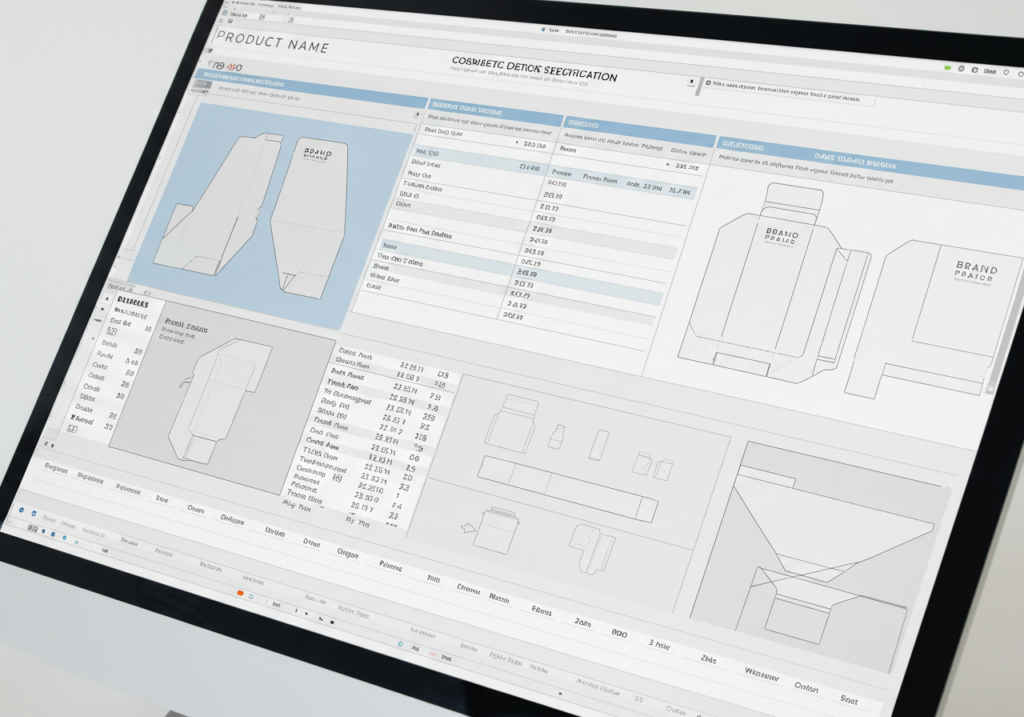Click the BRAND label on the blue preview carton
The height and width of the screenshot is (717, 1024).
tap(317, 153)
